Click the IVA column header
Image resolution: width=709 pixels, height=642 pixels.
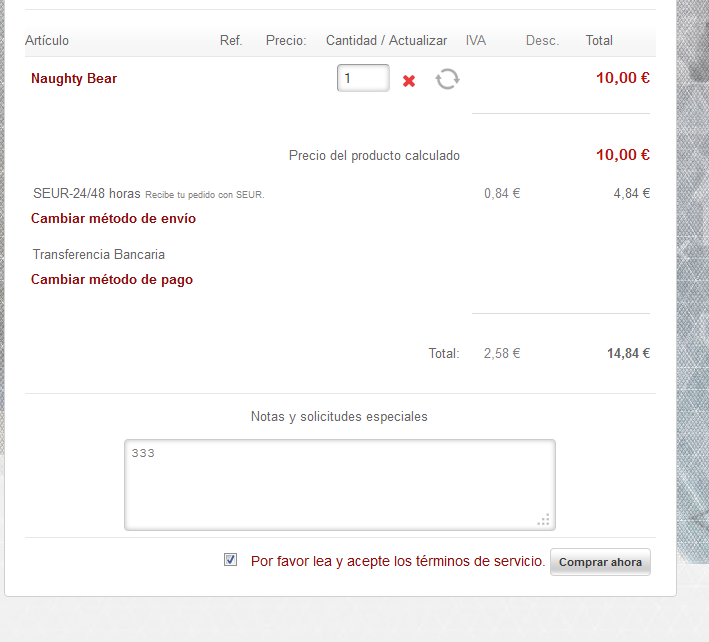(x=476, y=41)
